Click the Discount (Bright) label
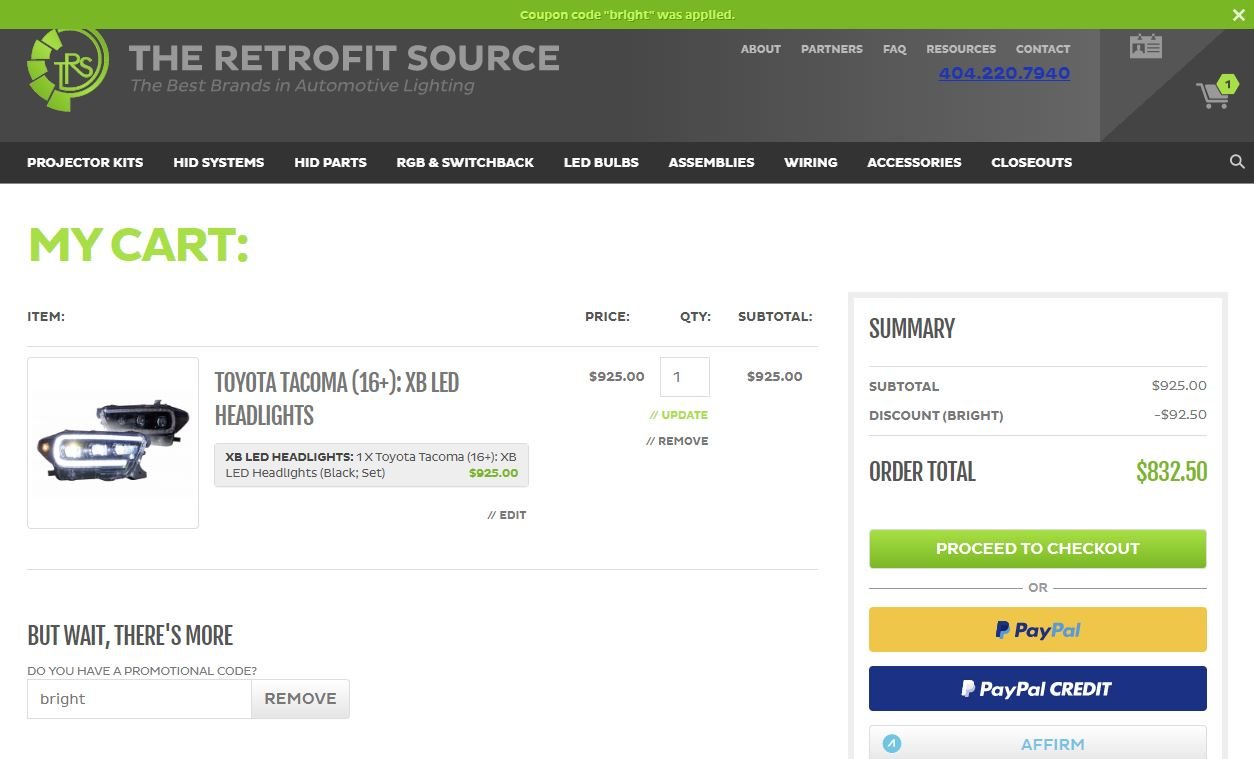Screen dimensions: 1254x759 point(936,415)
